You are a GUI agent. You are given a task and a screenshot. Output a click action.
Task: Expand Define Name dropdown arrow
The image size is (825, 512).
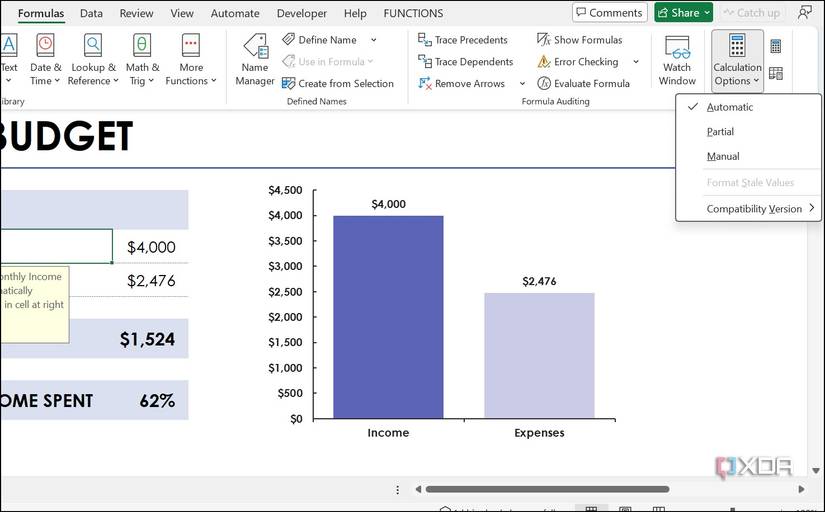point(374,40)
